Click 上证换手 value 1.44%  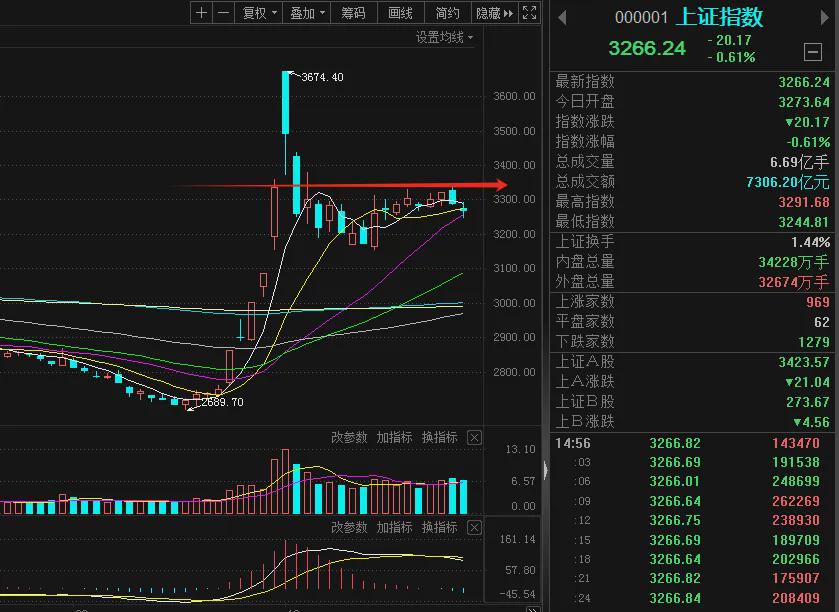coord(810,242)
